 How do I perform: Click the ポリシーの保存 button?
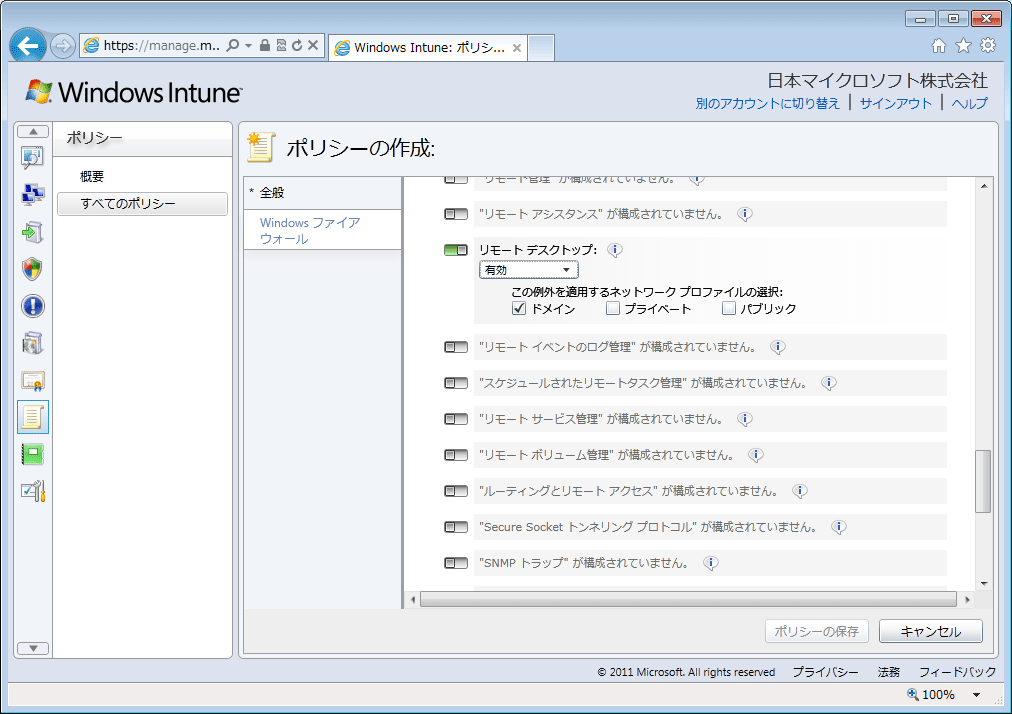[816, 631]
